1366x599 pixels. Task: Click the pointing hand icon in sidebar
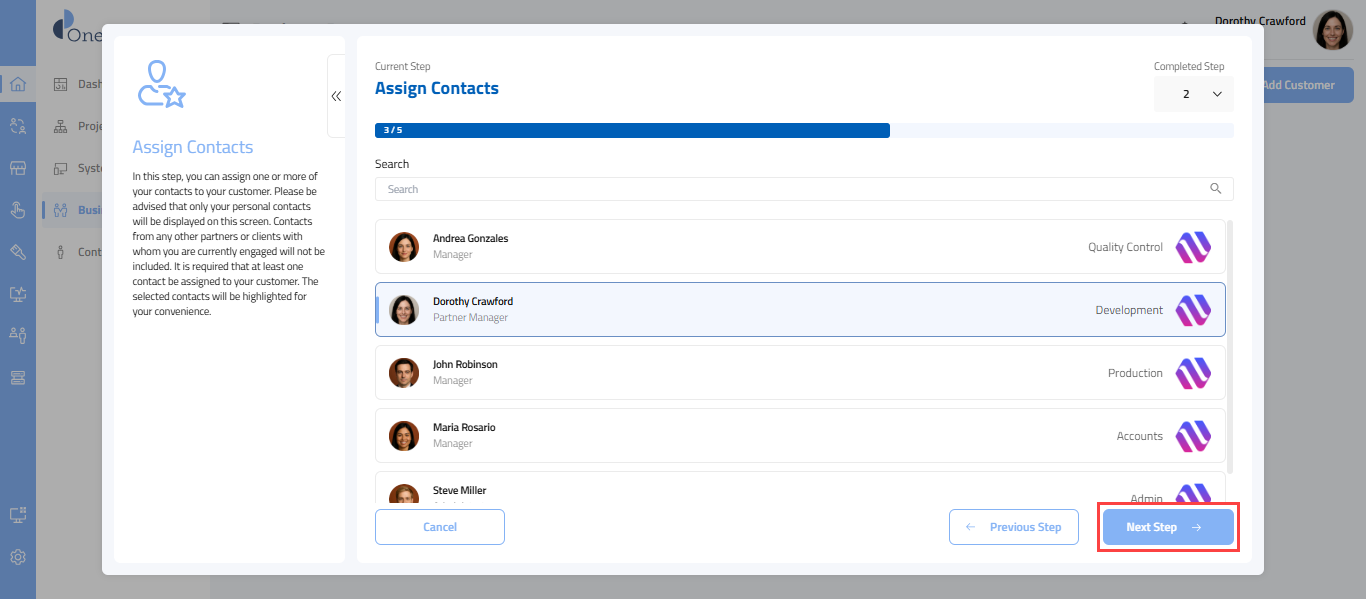click(x=17, y=209)
